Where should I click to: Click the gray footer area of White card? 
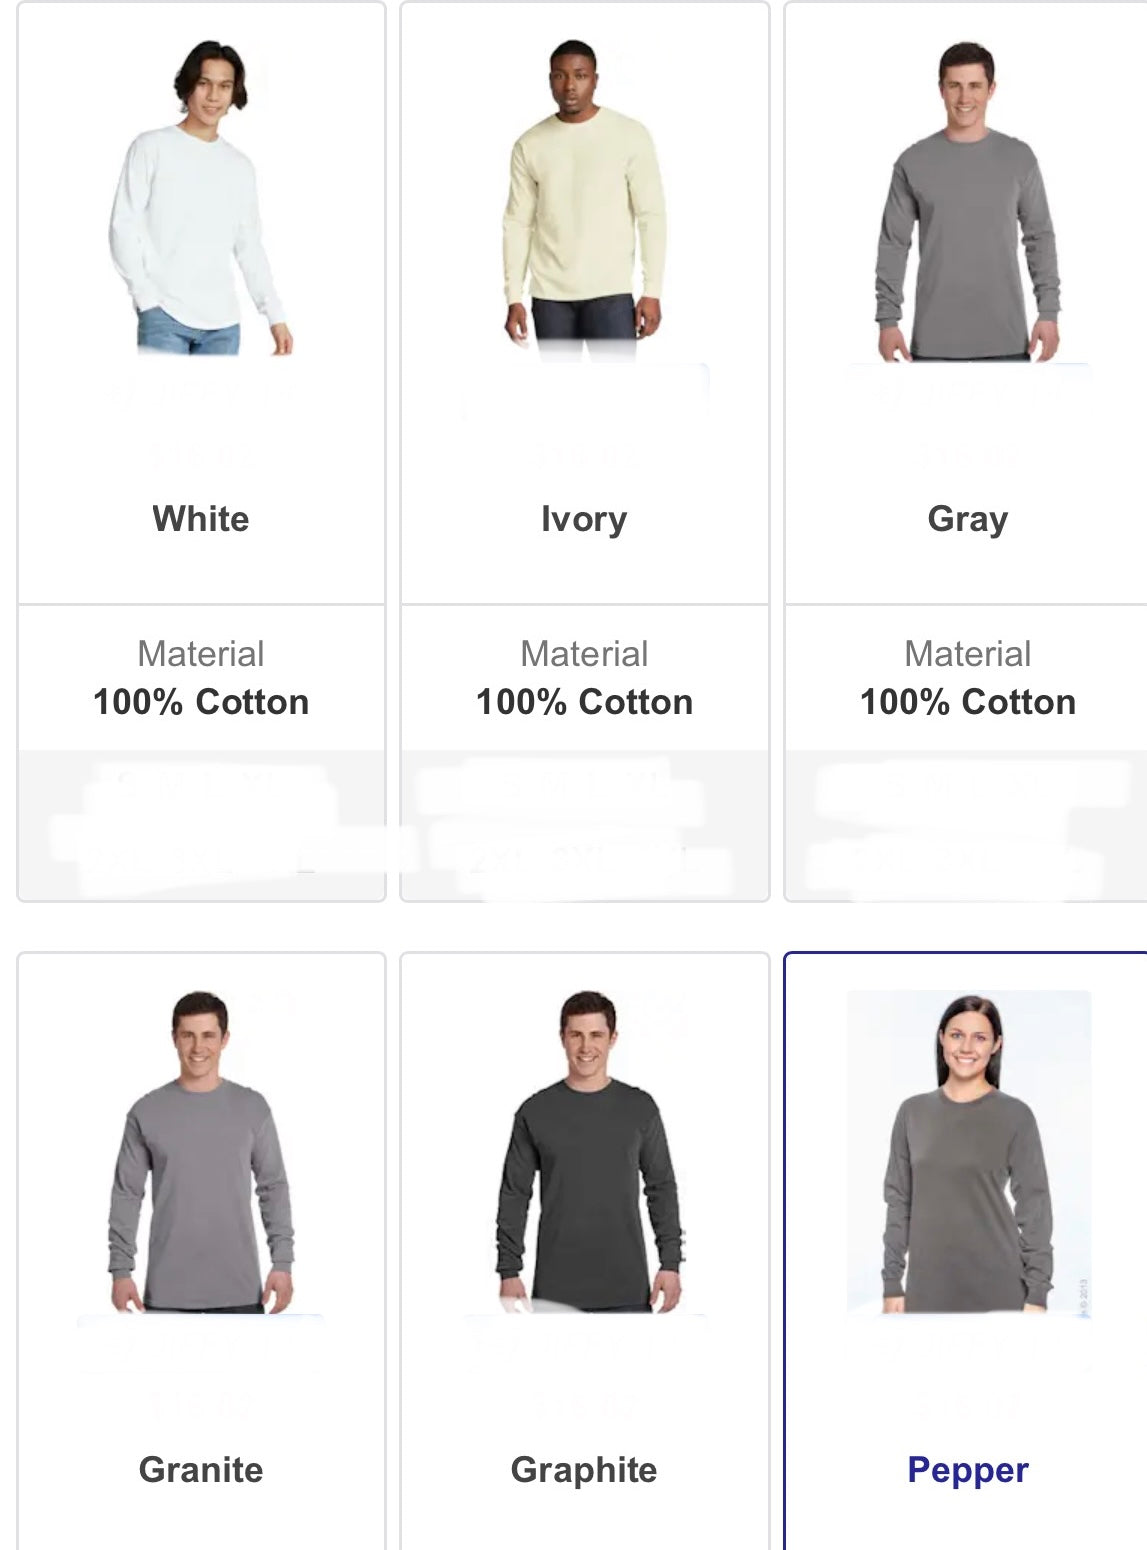pos(201,824)
